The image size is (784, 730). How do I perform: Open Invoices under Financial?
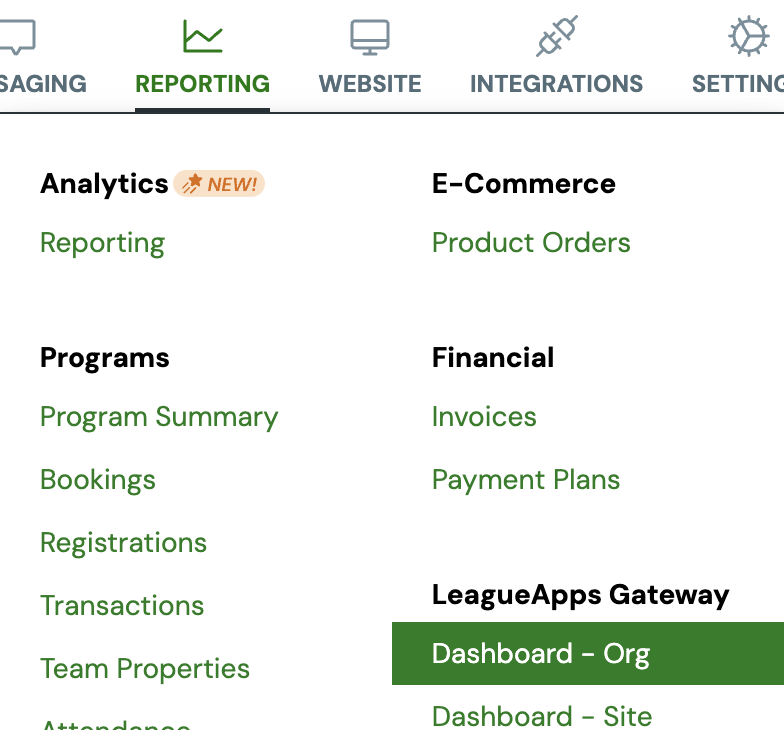484,416
